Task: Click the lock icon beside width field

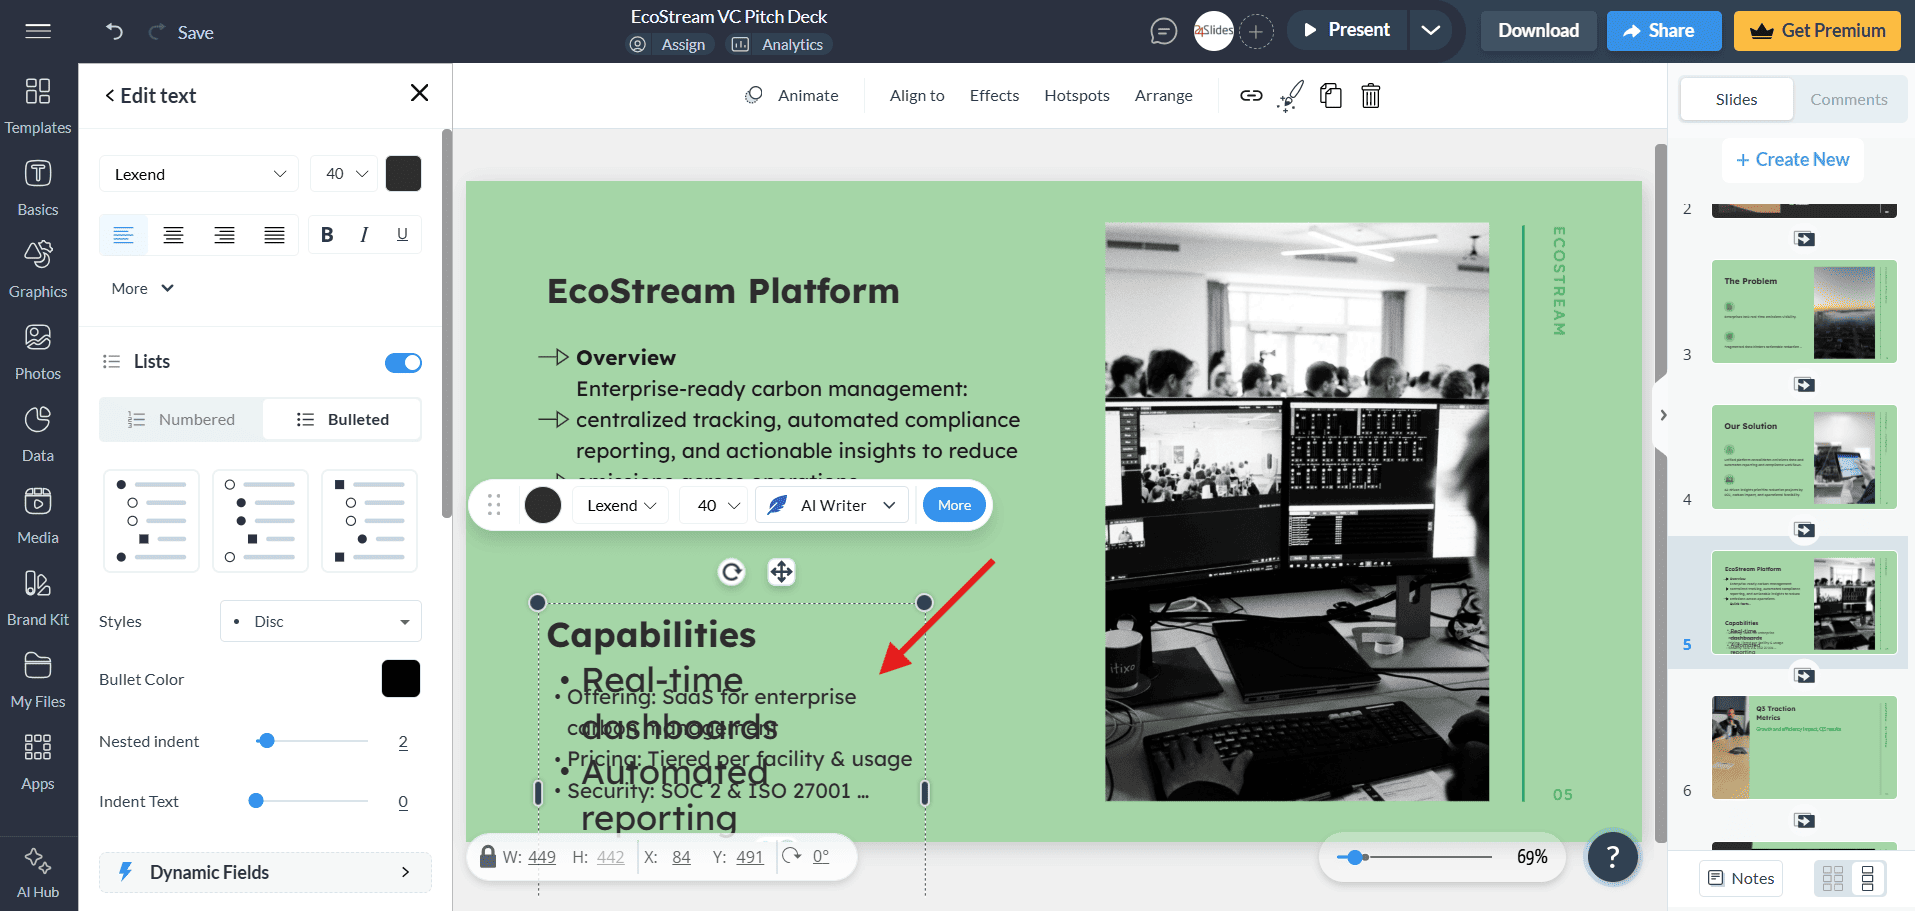Action: tap(487, 856)
